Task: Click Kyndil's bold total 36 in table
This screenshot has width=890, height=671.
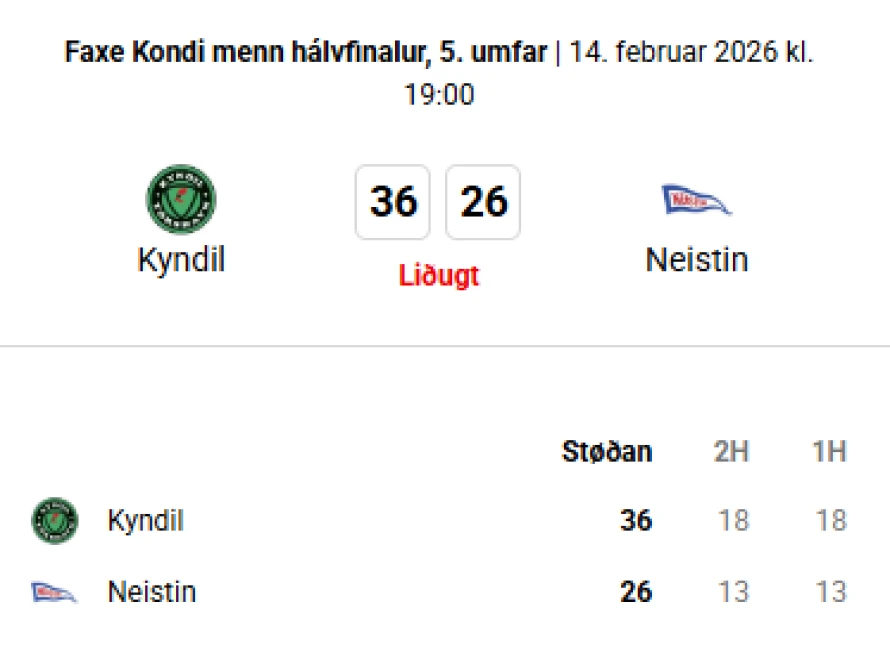Action: [635, 521]
